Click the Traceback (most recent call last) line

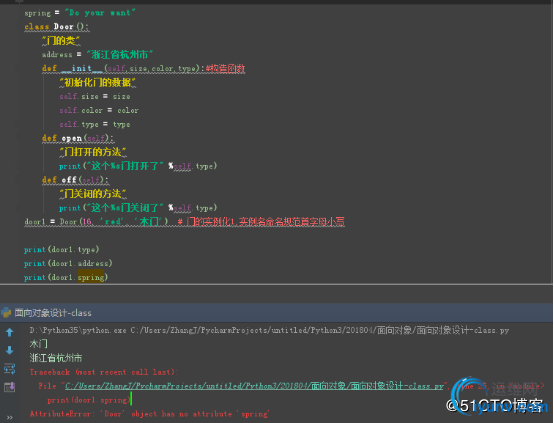click(104, 372)
